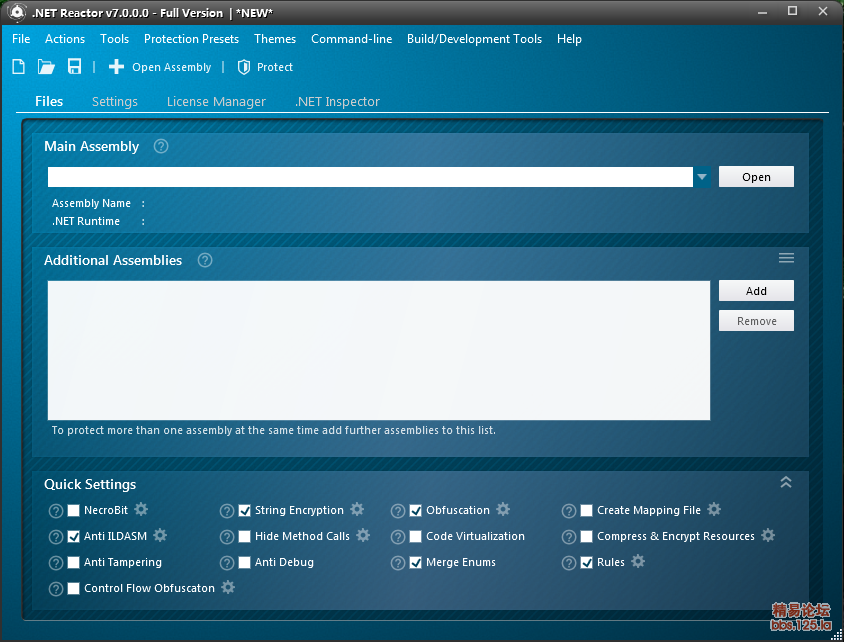Click the Save Project disk icon
Viewport: 844px width, 642px height.
click(74, 67)
